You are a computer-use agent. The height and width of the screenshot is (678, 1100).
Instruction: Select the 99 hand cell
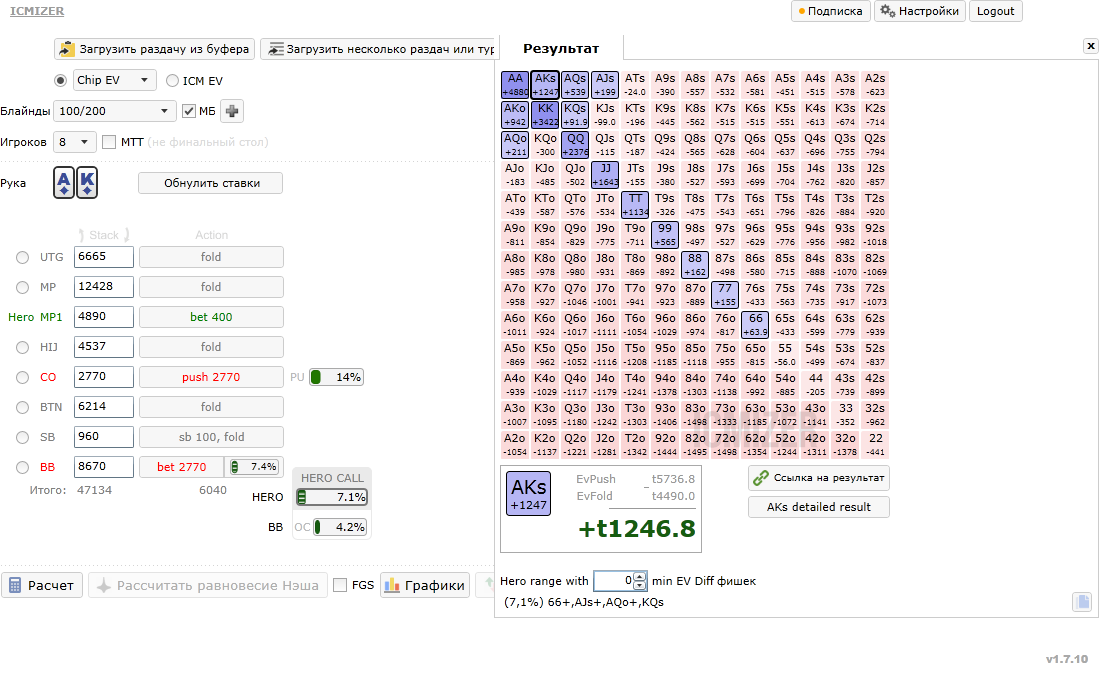[665, 235]
